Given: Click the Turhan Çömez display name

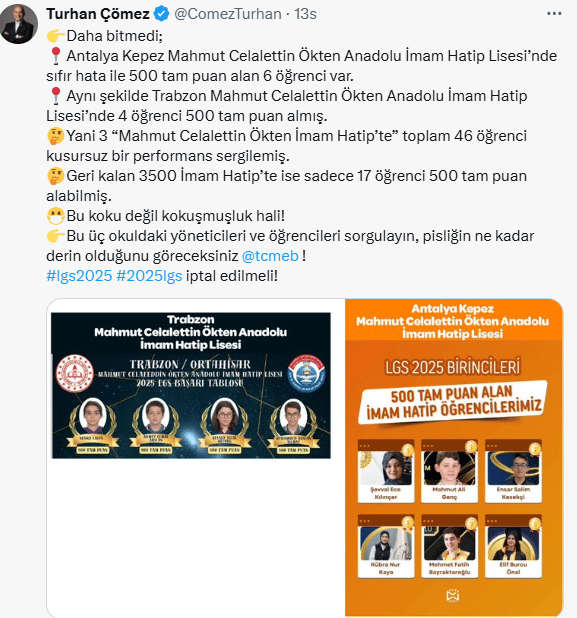Looking at the screenshot, I should click(x=98, y=14).
